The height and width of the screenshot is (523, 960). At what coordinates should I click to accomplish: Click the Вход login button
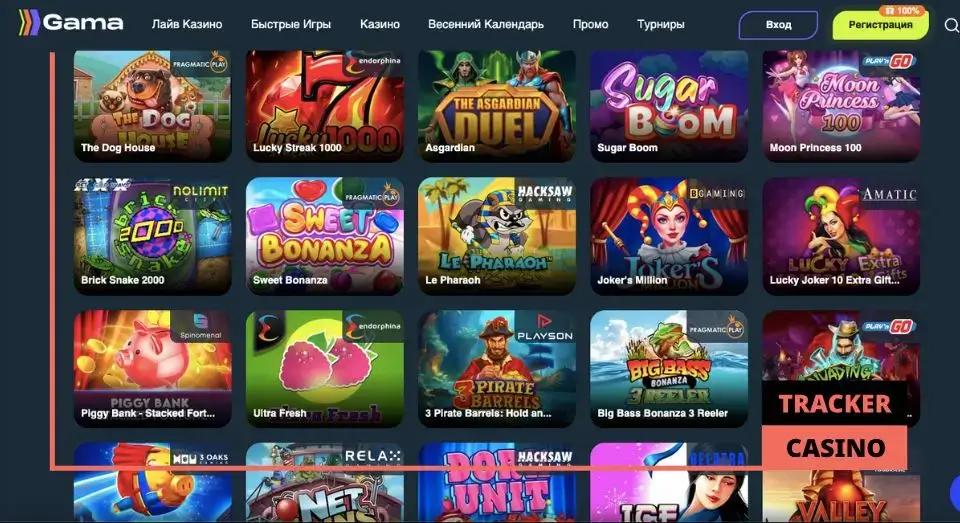[778, 25]
